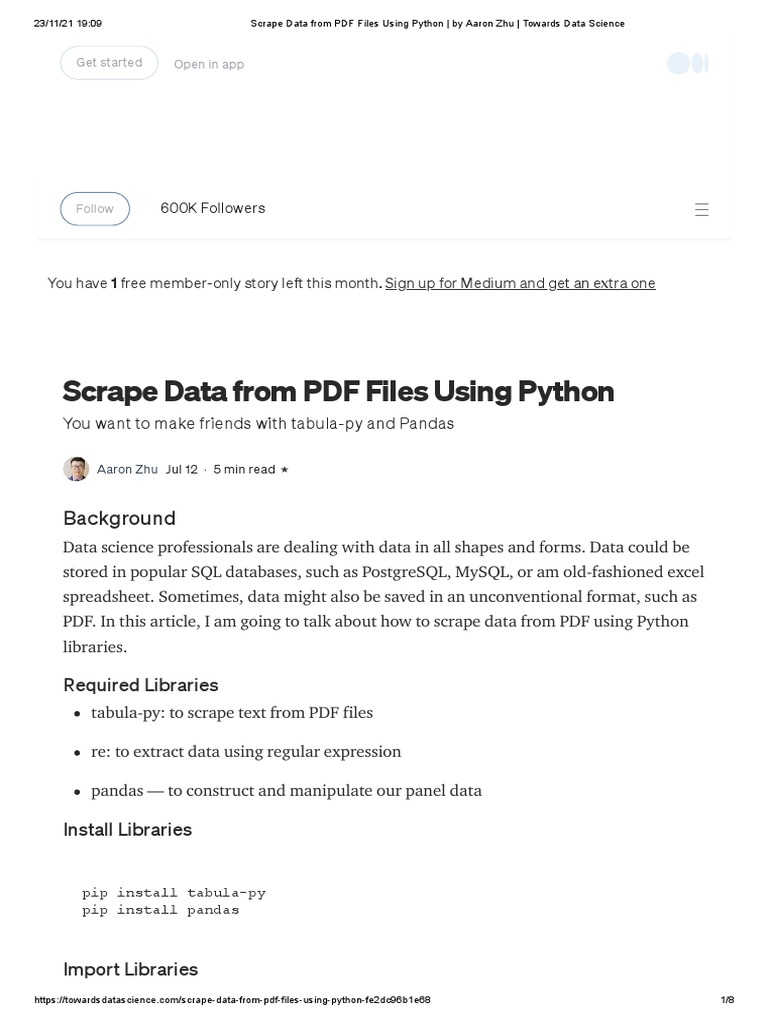Open the hamburger menu icon
The image size is (768, 1024).
pyautogui.click(x=702, y=209)
